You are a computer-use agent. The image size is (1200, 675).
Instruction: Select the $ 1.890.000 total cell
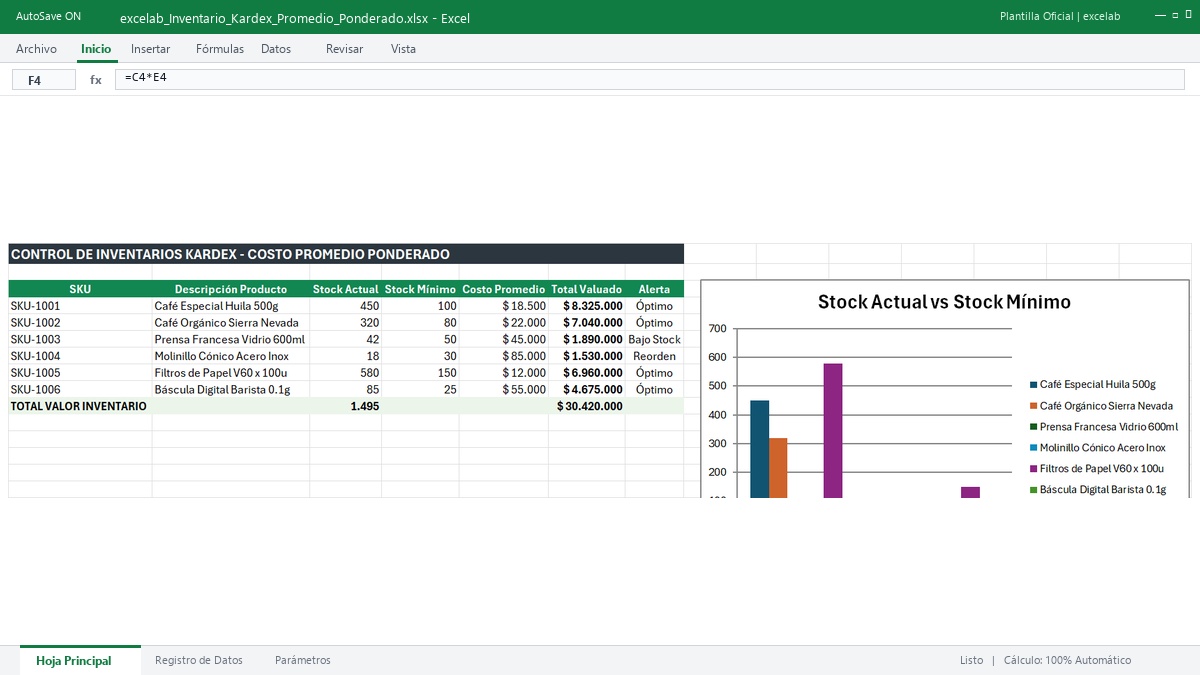pos(587,340)
